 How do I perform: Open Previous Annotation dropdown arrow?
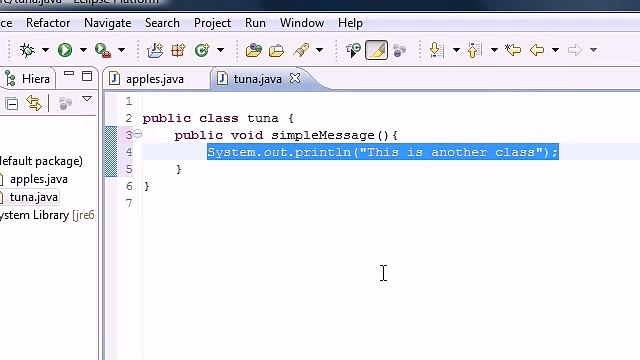tap(494, 50)
